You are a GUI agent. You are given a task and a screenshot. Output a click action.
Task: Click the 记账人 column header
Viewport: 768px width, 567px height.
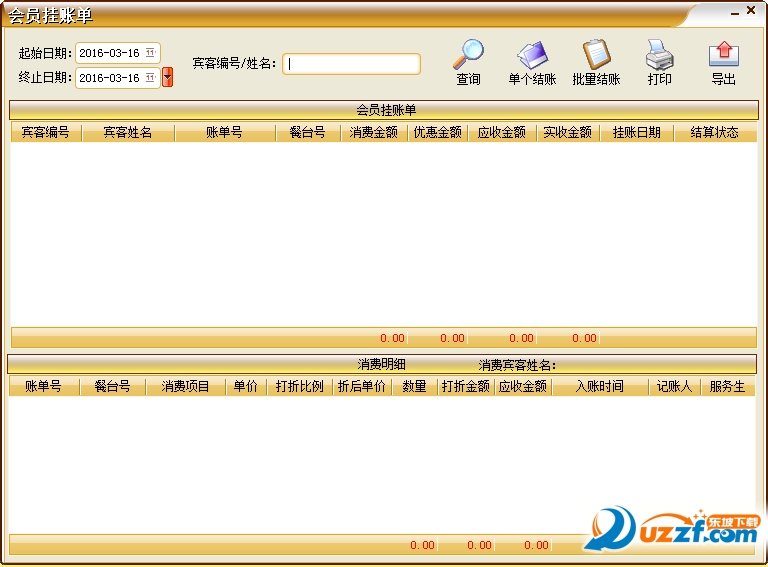coord(674,386)
